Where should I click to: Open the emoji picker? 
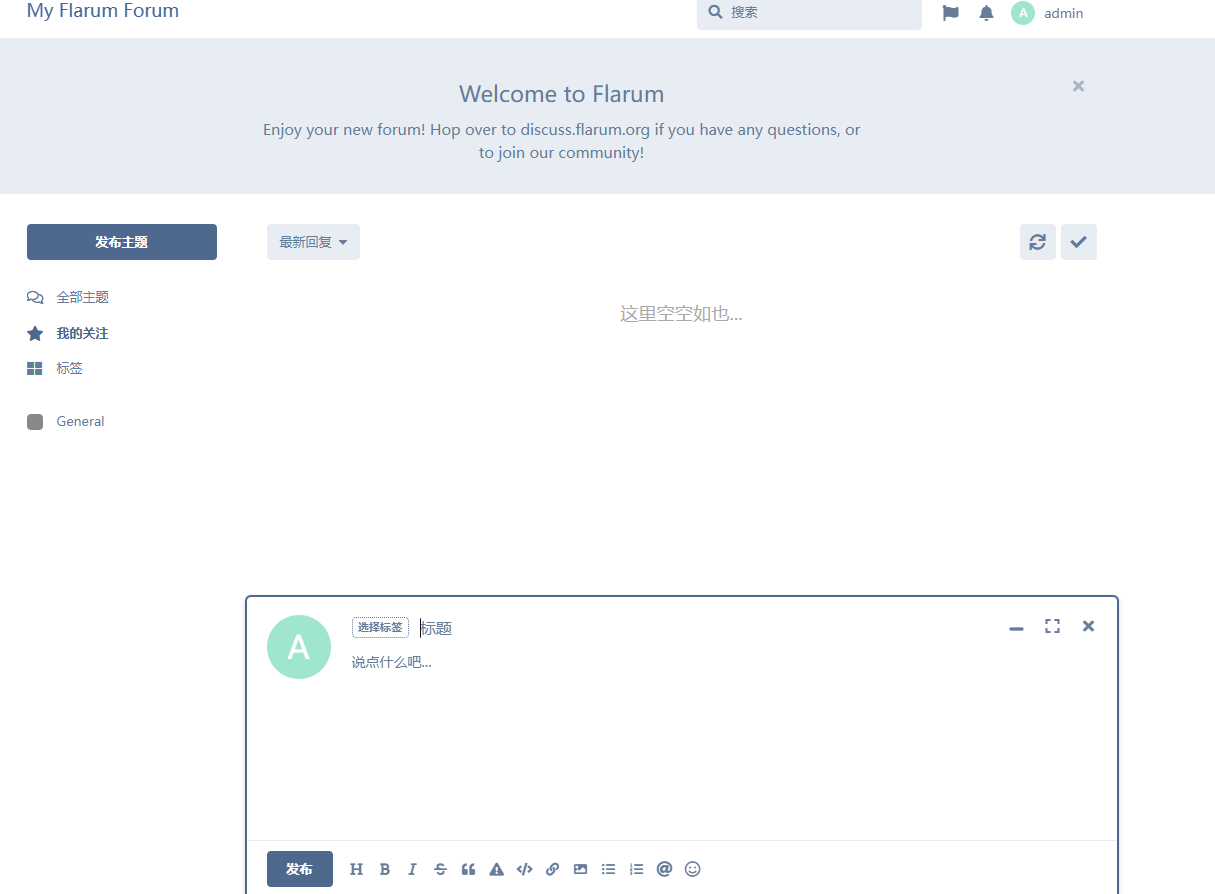692,869
